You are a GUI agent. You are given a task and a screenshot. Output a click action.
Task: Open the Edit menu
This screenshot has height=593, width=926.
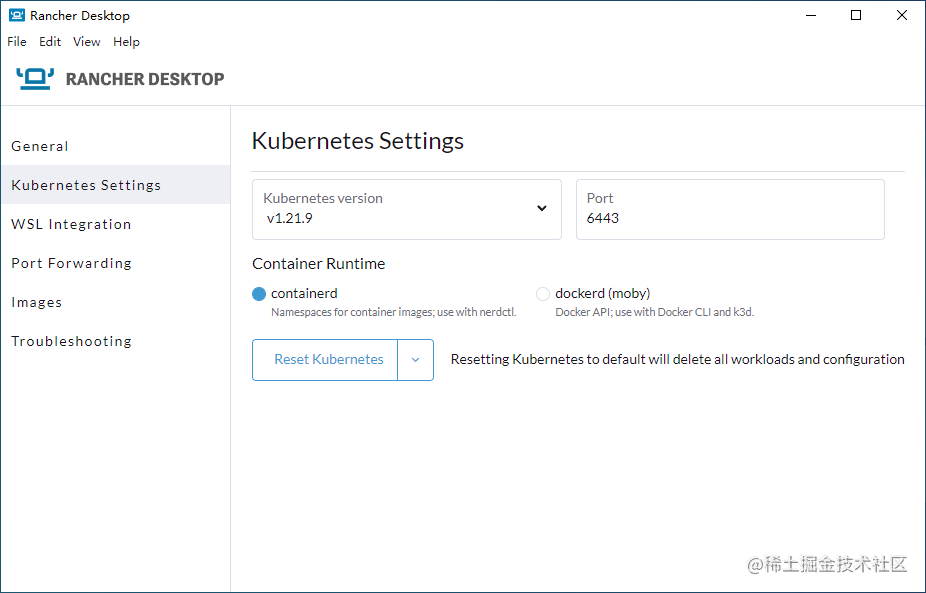(x=50, y=41)
